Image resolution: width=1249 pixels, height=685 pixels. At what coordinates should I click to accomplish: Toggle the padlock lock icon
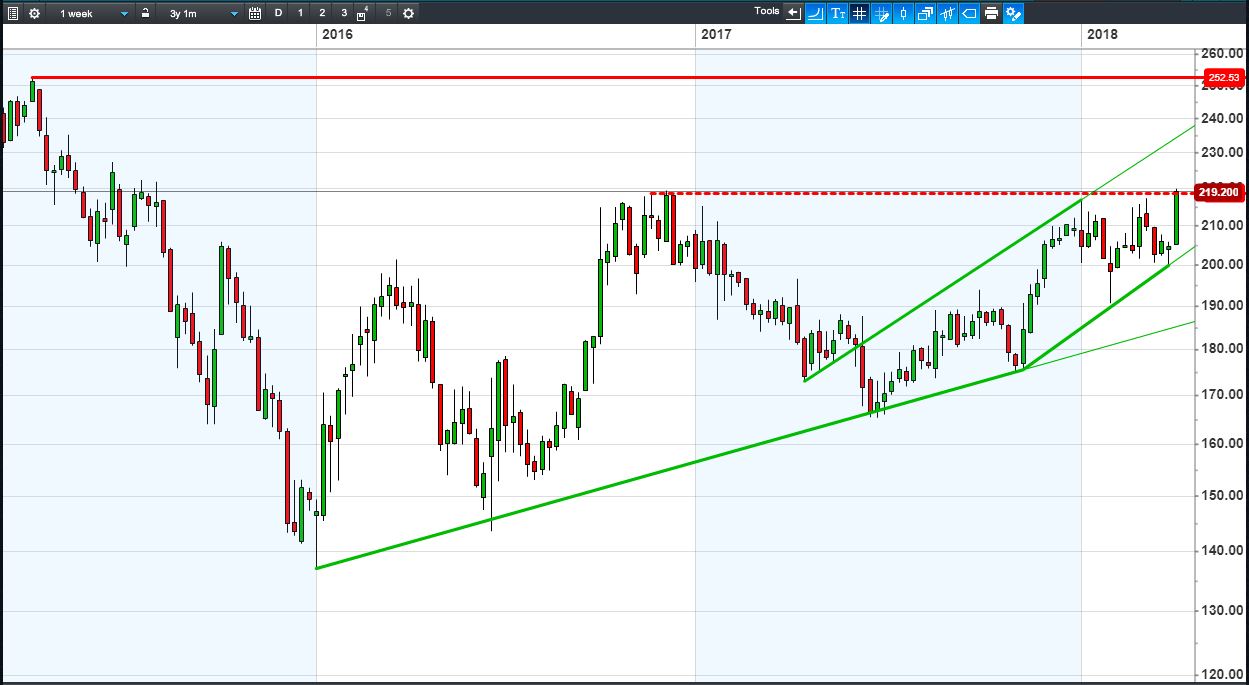(145, 13)
